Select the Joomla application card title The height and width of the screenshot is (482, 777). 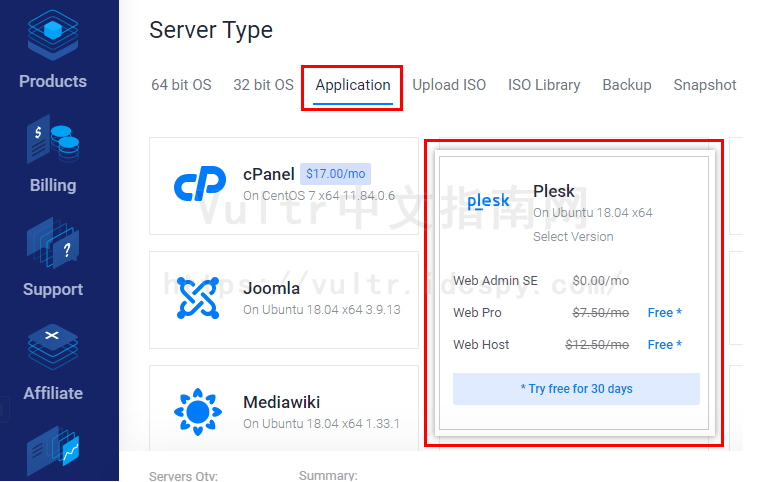272,288
